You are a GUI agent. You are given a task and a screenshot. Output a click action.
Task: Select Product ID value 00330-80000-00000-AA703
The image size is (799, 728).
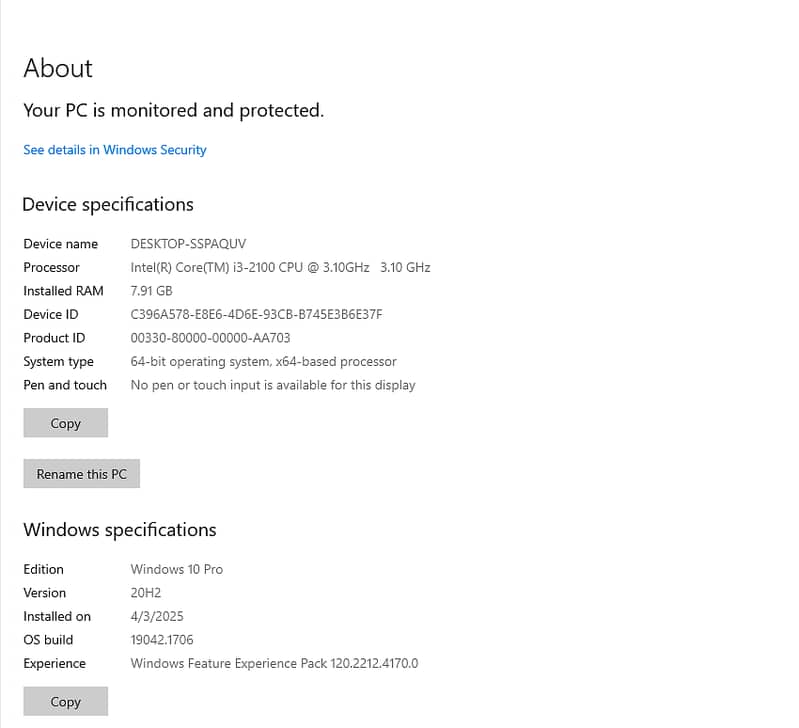pos(210,338)
